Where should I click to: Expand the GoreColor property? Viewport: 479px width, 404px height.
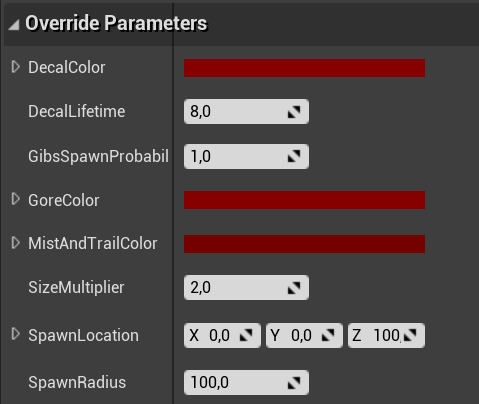[15, 199]
